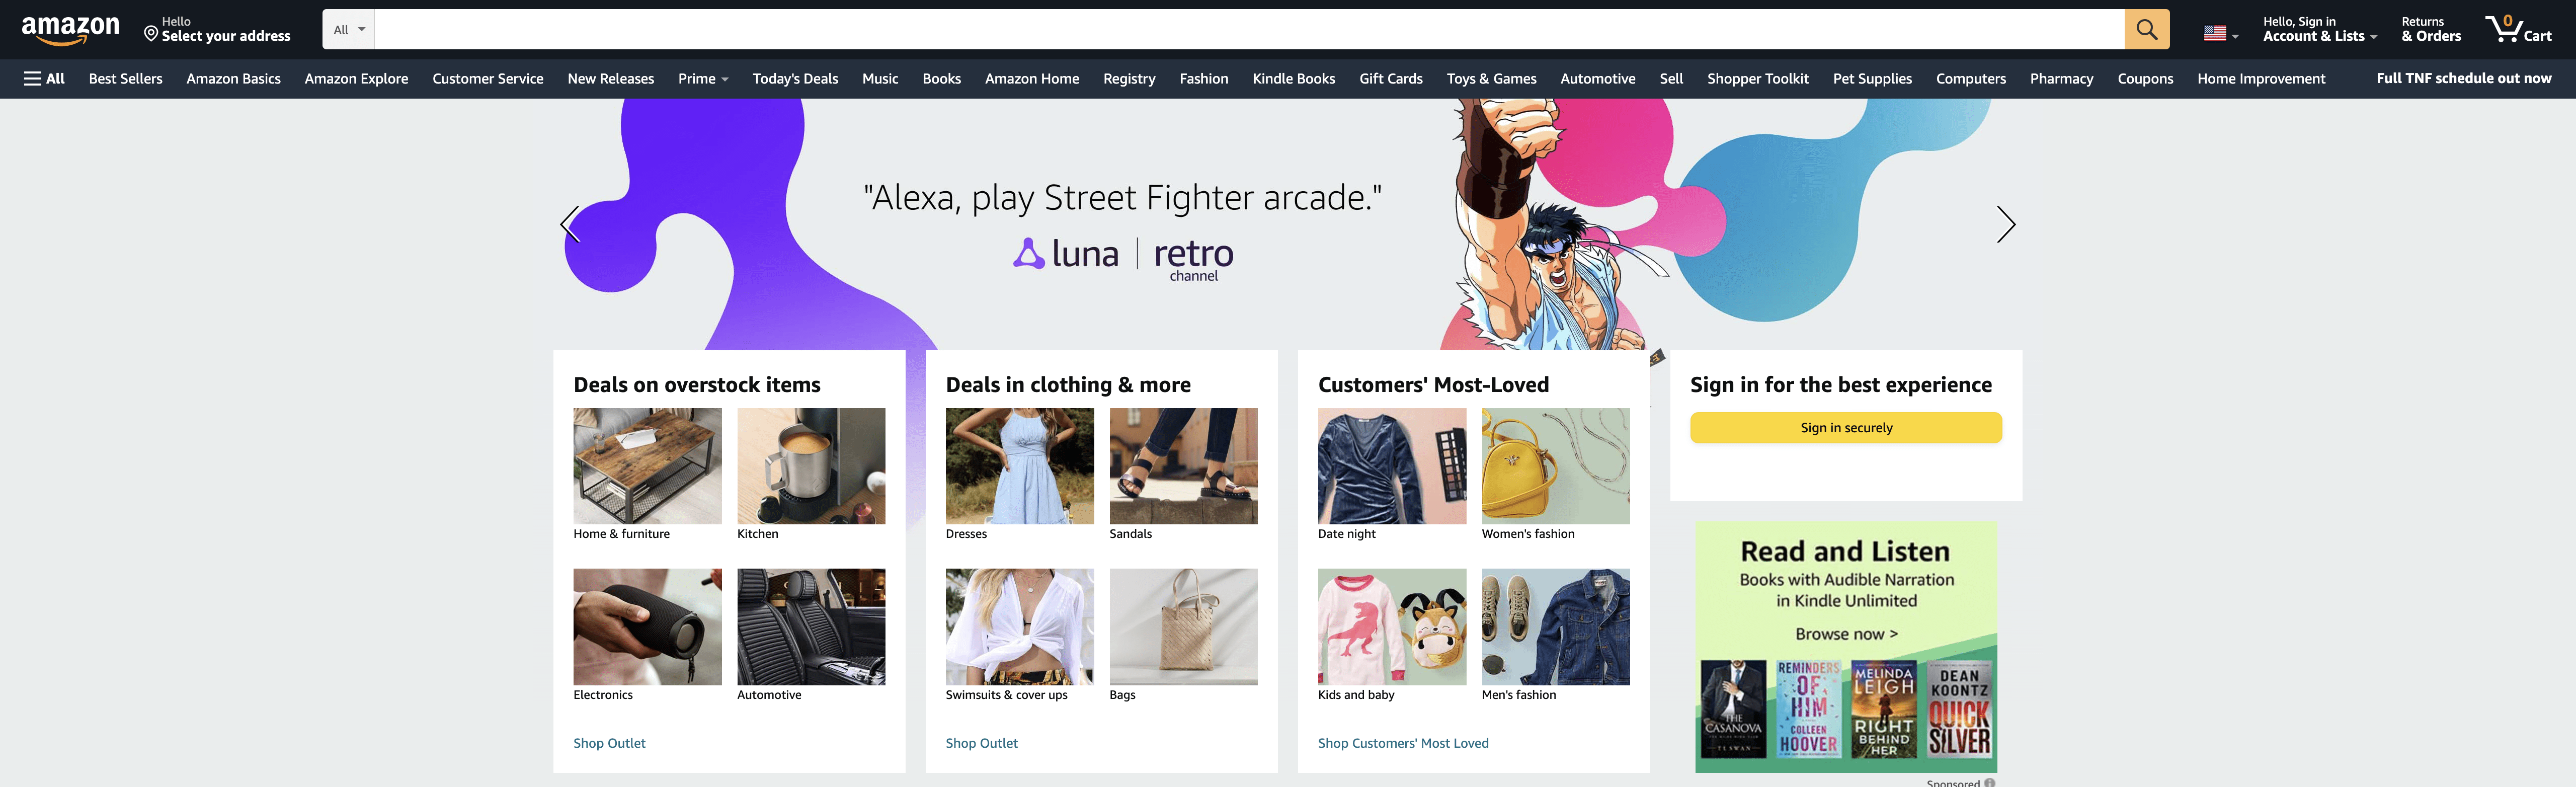2576x787 pixels.
Task: Click Sign in securely button
Action: coord(1845,428)
